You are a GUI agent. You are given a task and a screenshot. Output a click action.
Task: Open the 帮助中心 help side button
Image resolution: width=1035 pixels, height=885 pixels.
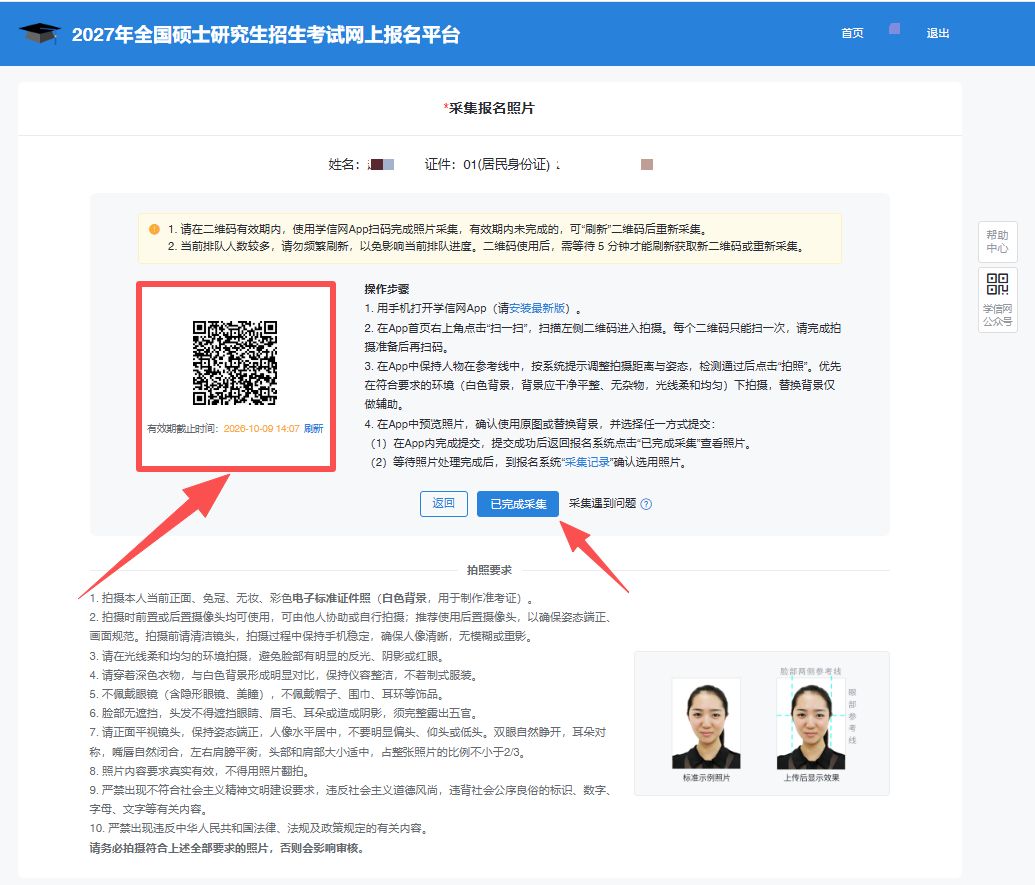pos(997,242)
